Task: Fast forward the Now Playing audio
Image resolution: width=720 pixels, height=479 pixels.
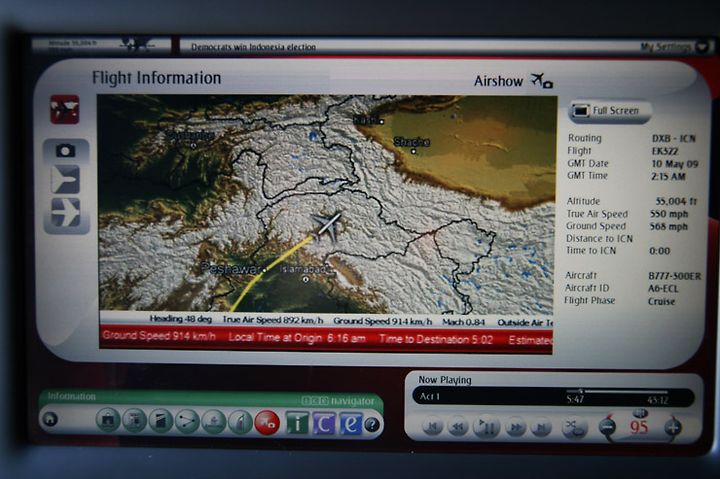Action: pos(516,428)
